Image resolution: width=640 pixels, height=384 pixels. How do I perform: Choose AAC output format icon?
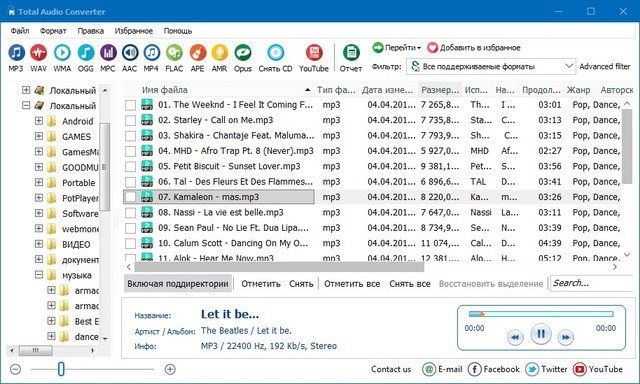pos(130,53)
